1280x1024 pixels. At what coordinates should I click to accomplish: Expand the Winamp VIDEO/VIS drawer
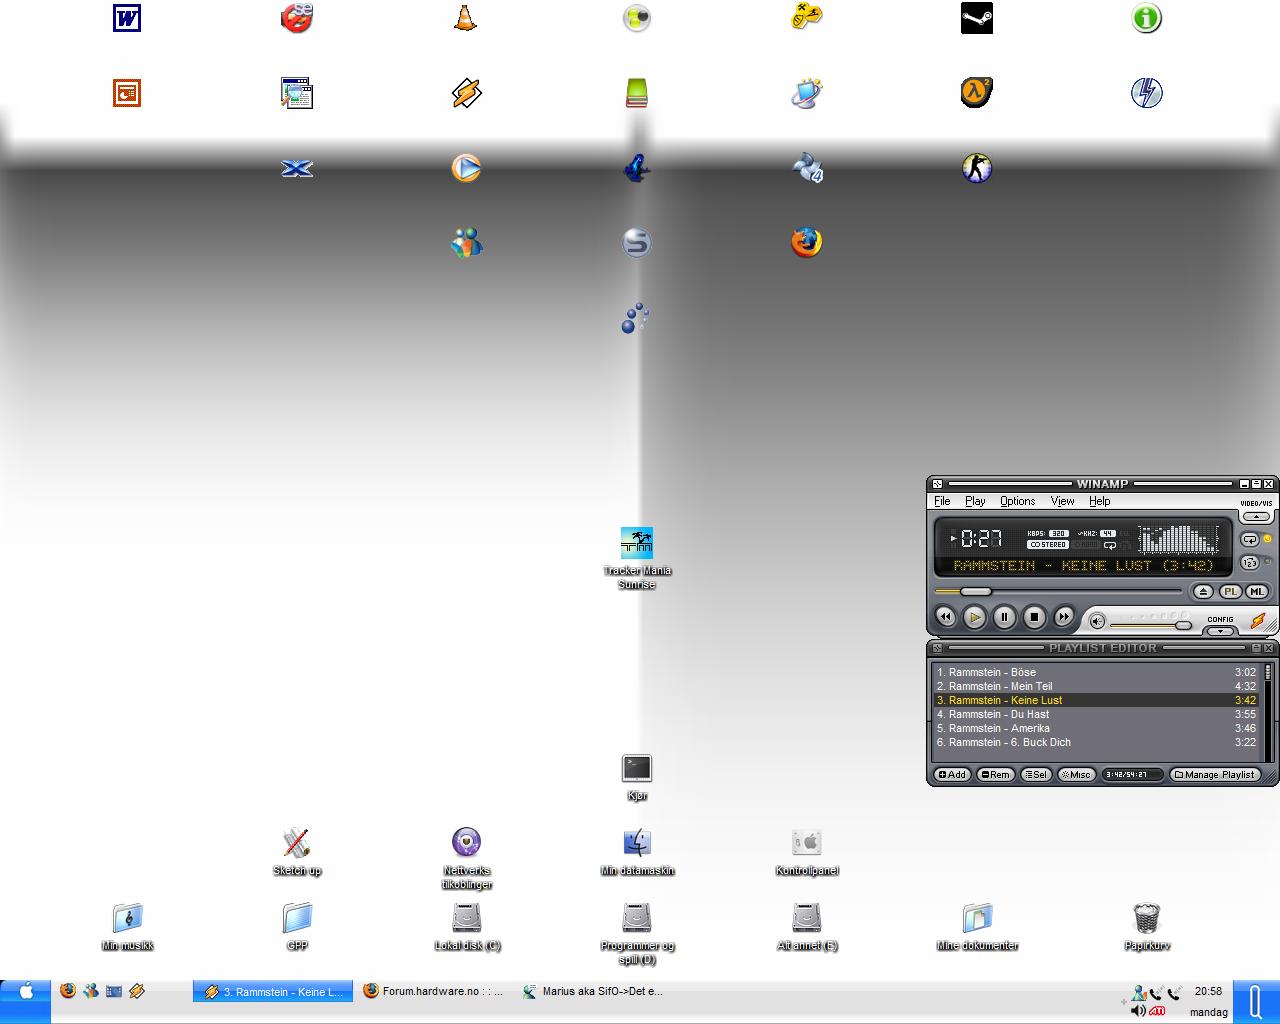coord(1254,517)
